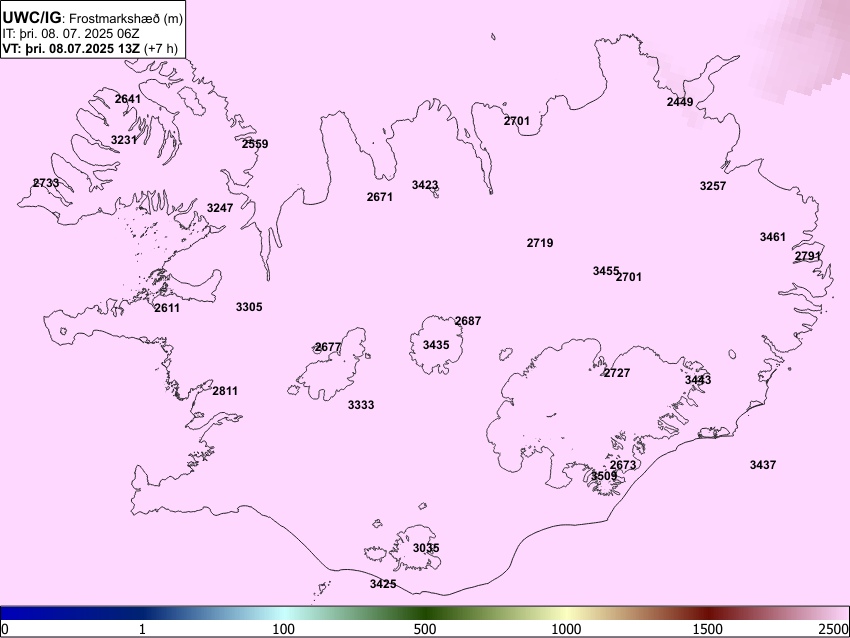Click the 2559 map label

(255, 144)
